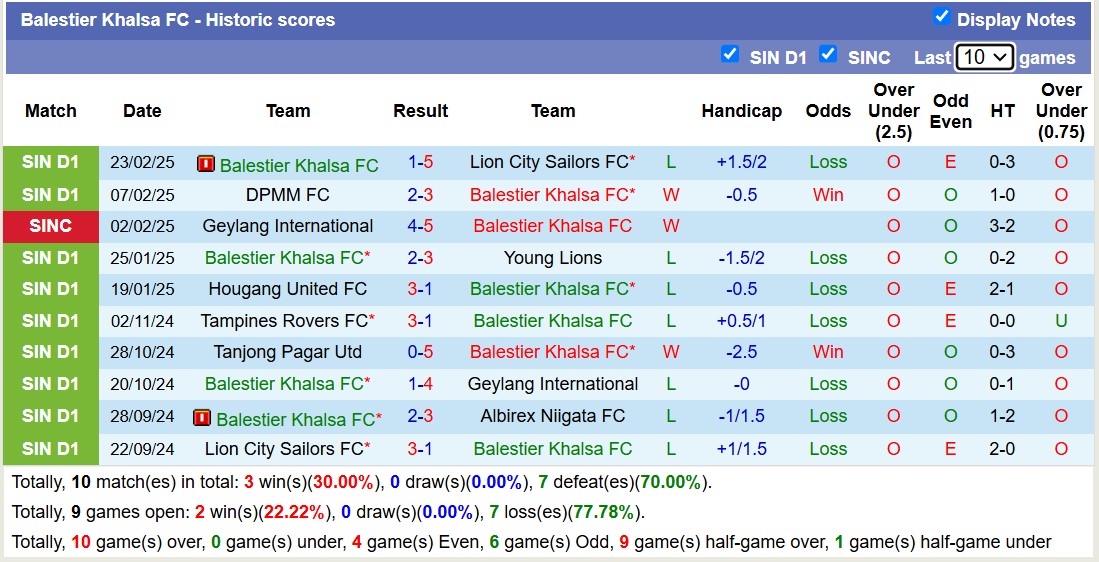The height and width of the screenshot is (562, 1099).
Task: Uncheck the SINC league filter
Action: [828, 54]
